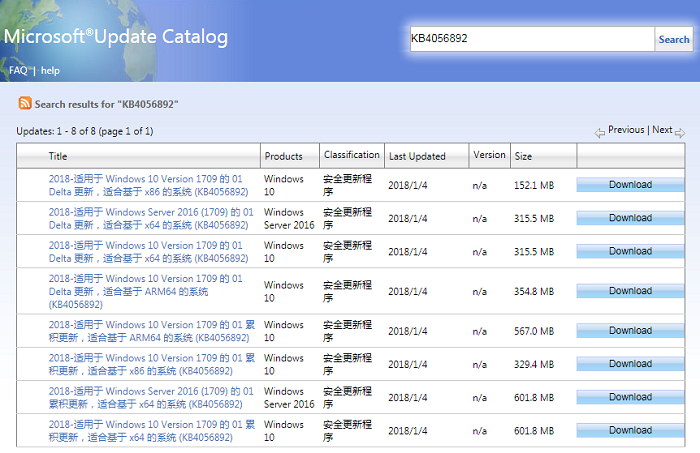This screenshot has height=453, width=700.
Task: Sort results by Classification column
Action: click(x=352, y=154)
